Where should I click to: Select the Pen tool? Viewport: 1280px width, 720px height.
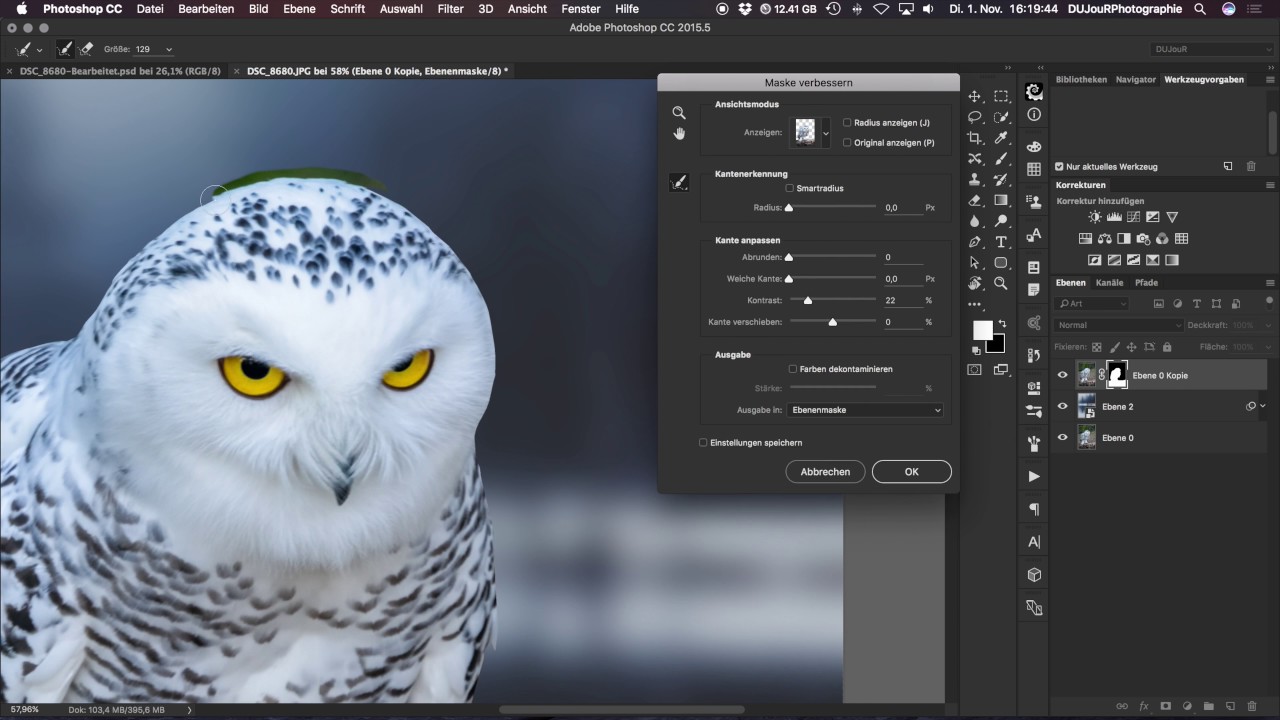pyautogui.click(x=975, y=242)
